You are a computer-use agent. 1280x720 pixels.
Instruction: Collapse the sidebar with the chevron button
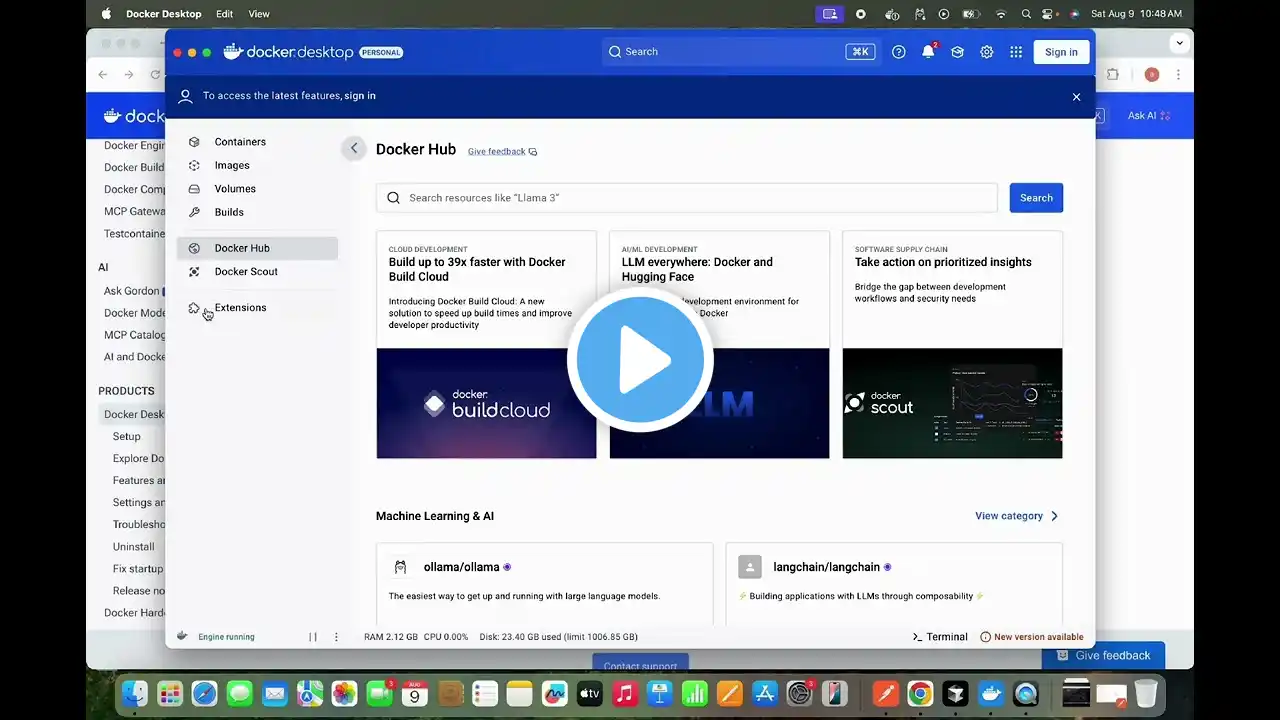coord(353,148)
